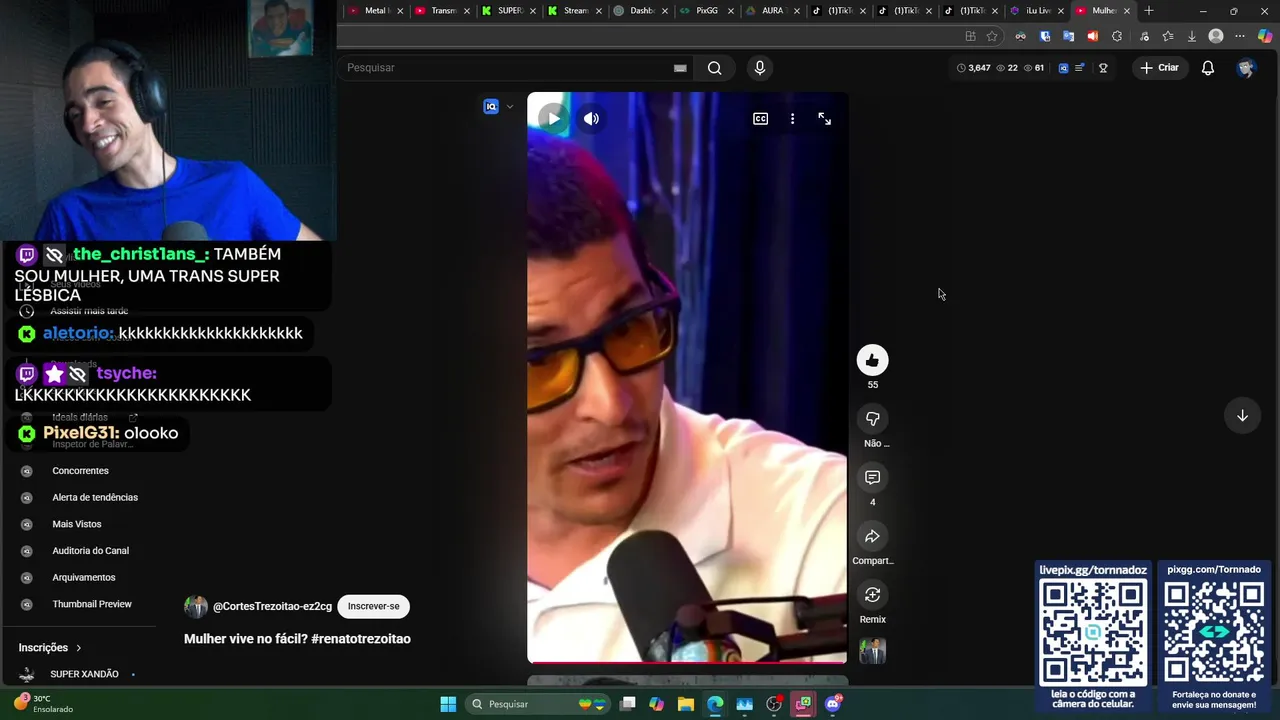Open Arquivamentos in the sidebar

click(x=84, y=577)
